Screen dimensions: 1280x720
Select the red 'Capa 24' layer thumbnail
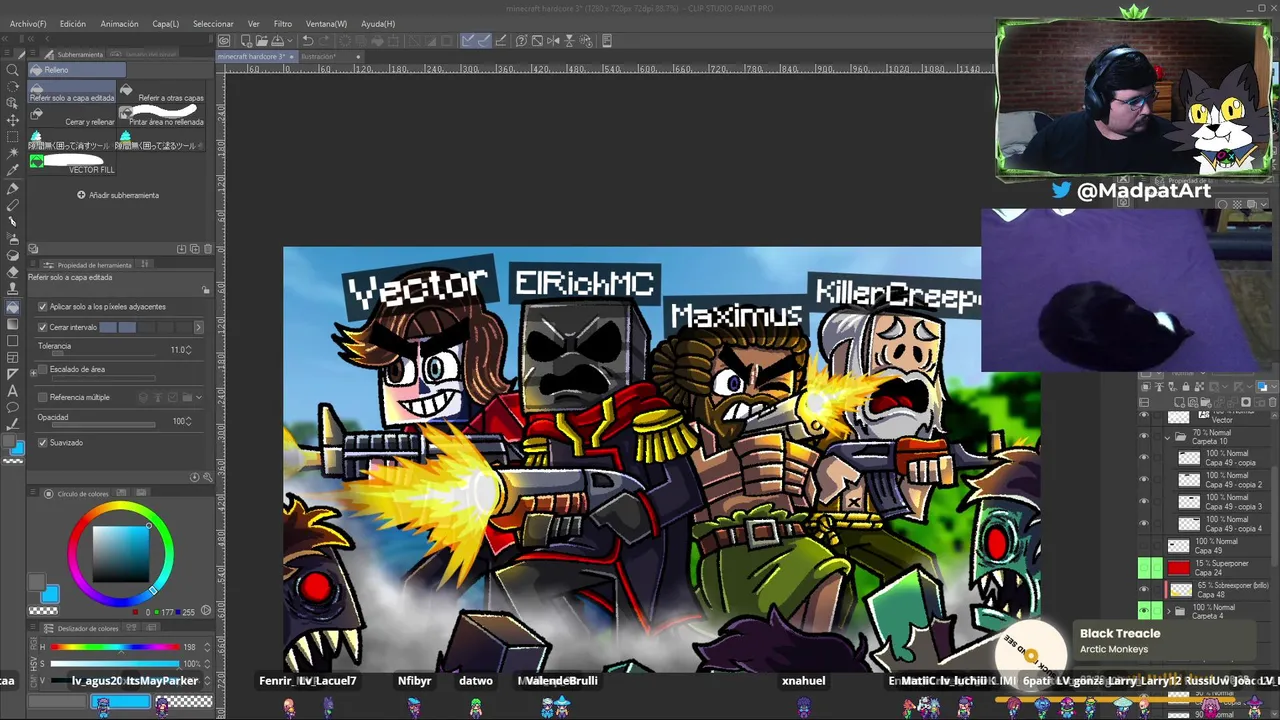(x=1179, y=568)
